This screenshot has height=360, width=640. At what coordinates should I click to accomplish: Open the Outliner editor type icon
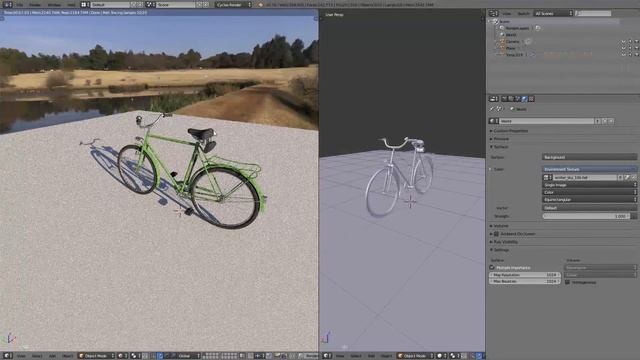(x=493, y=13)
